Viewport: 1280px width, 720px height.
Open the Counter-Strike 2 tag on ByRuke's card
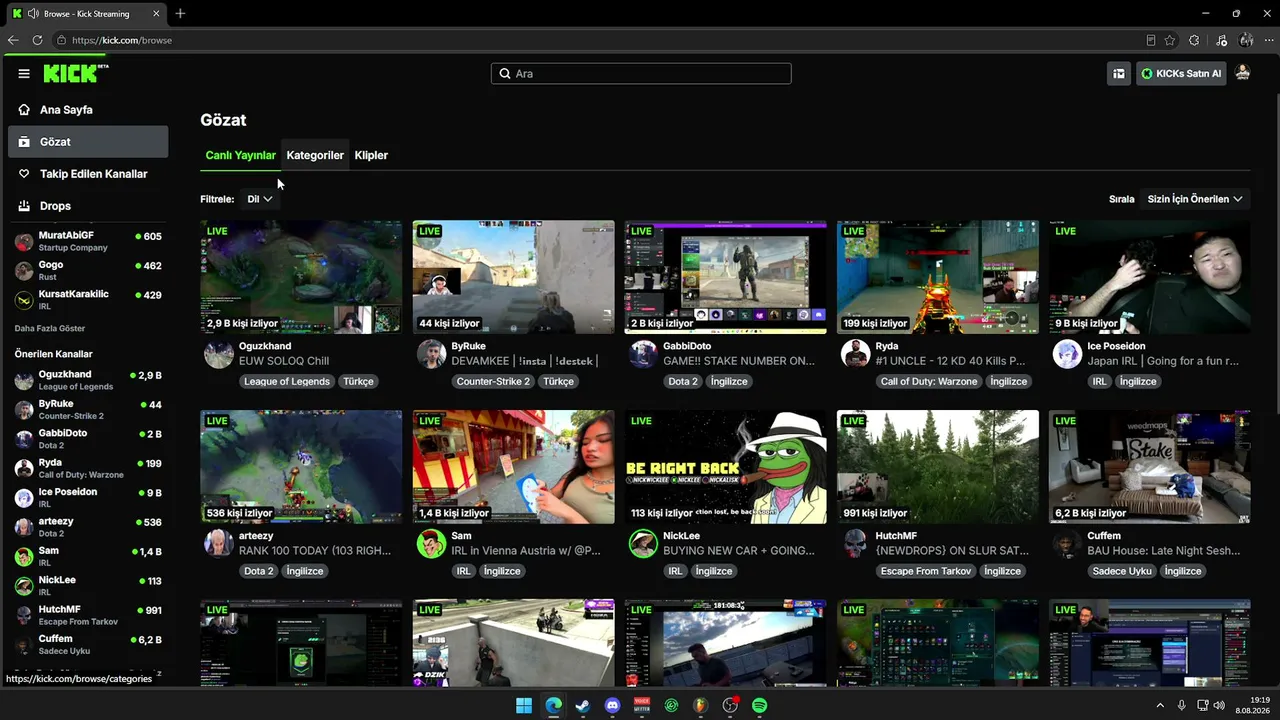pyautogui.click(x=494, y=381)
